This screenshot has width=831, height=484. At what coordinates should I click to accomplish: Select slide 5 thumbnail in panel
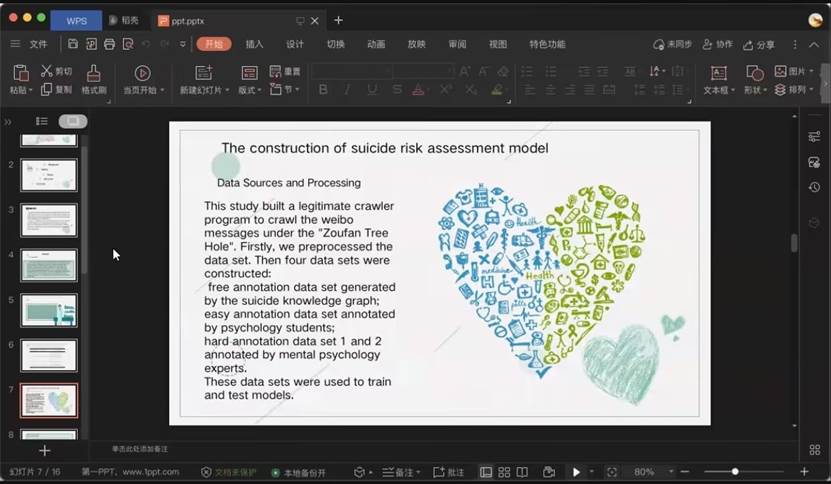(x=48, y=310)
